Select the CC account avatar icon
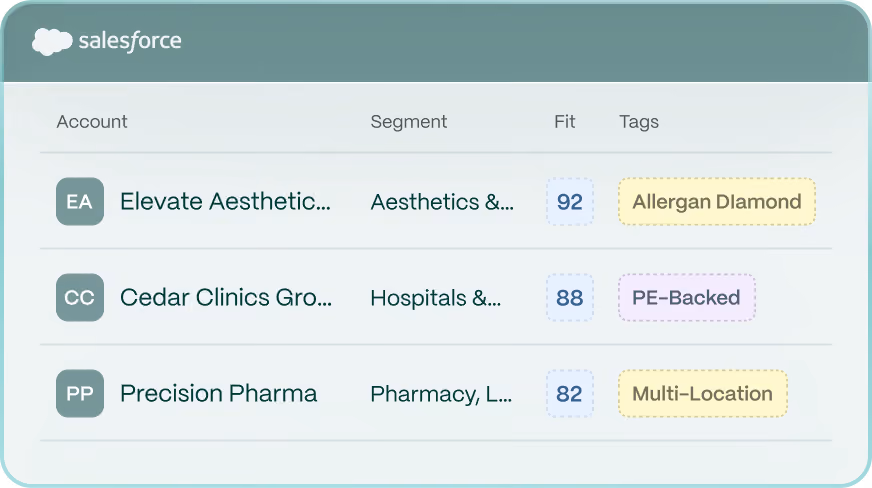This screenshot has height=488, width=872. [80, 297]
